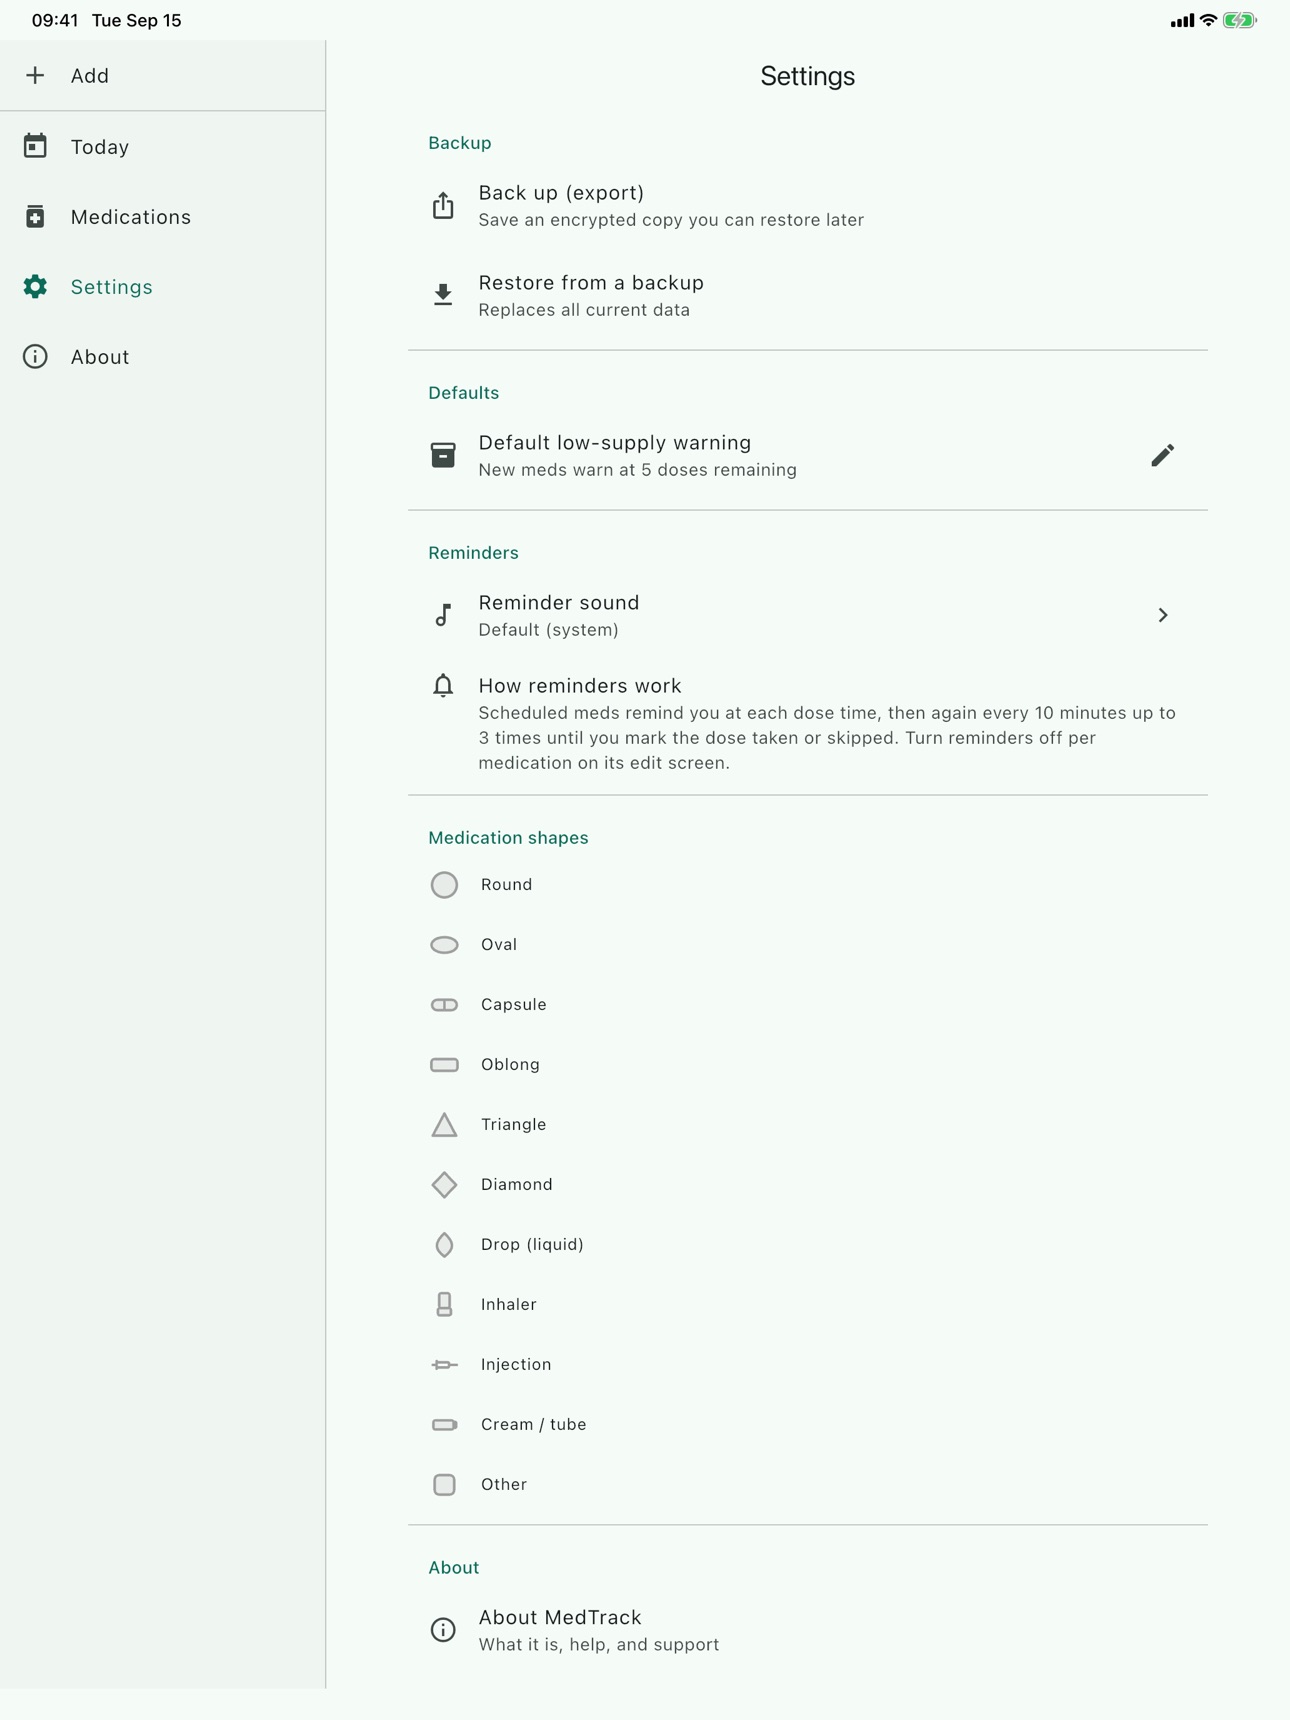1290x1720 pixels.
Task: Click the 'Default (system)' value text
Action: (548, 630)
